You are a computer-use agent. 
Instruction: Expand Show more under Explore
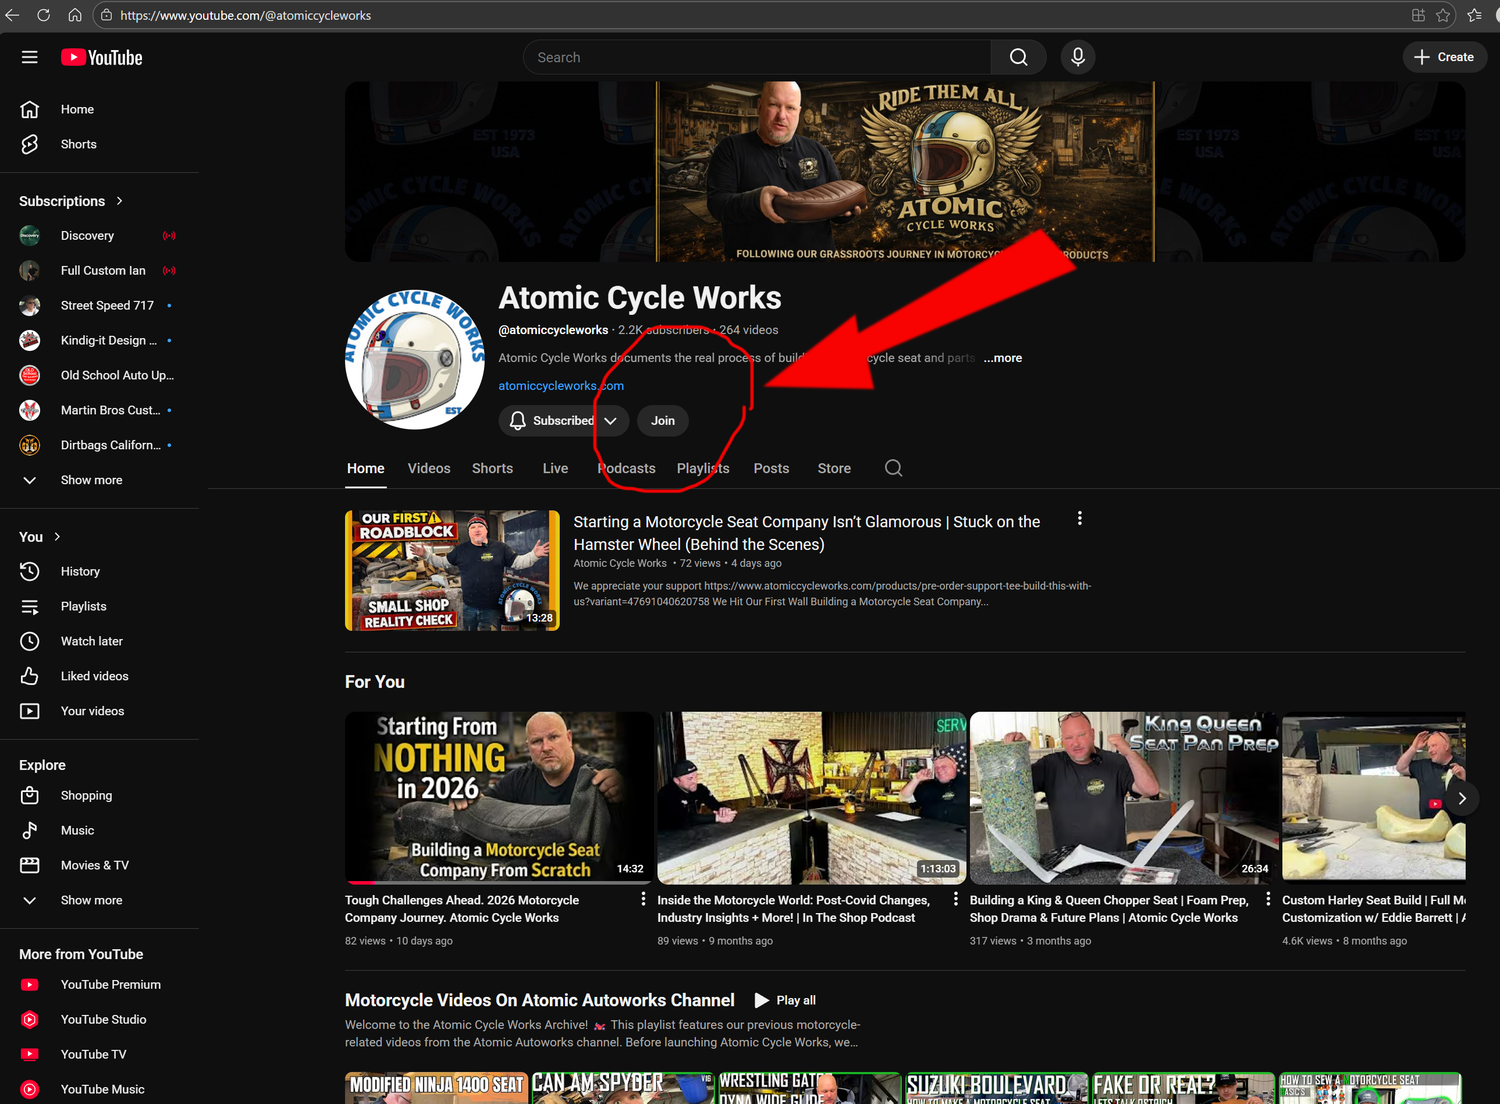tap(91, 900)
